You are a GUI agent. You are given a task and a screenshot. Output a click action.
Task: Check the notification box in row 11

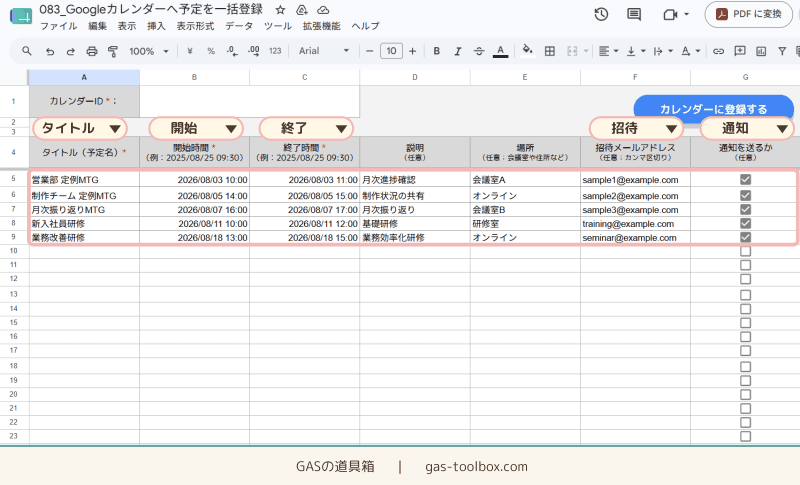point(745,265)
